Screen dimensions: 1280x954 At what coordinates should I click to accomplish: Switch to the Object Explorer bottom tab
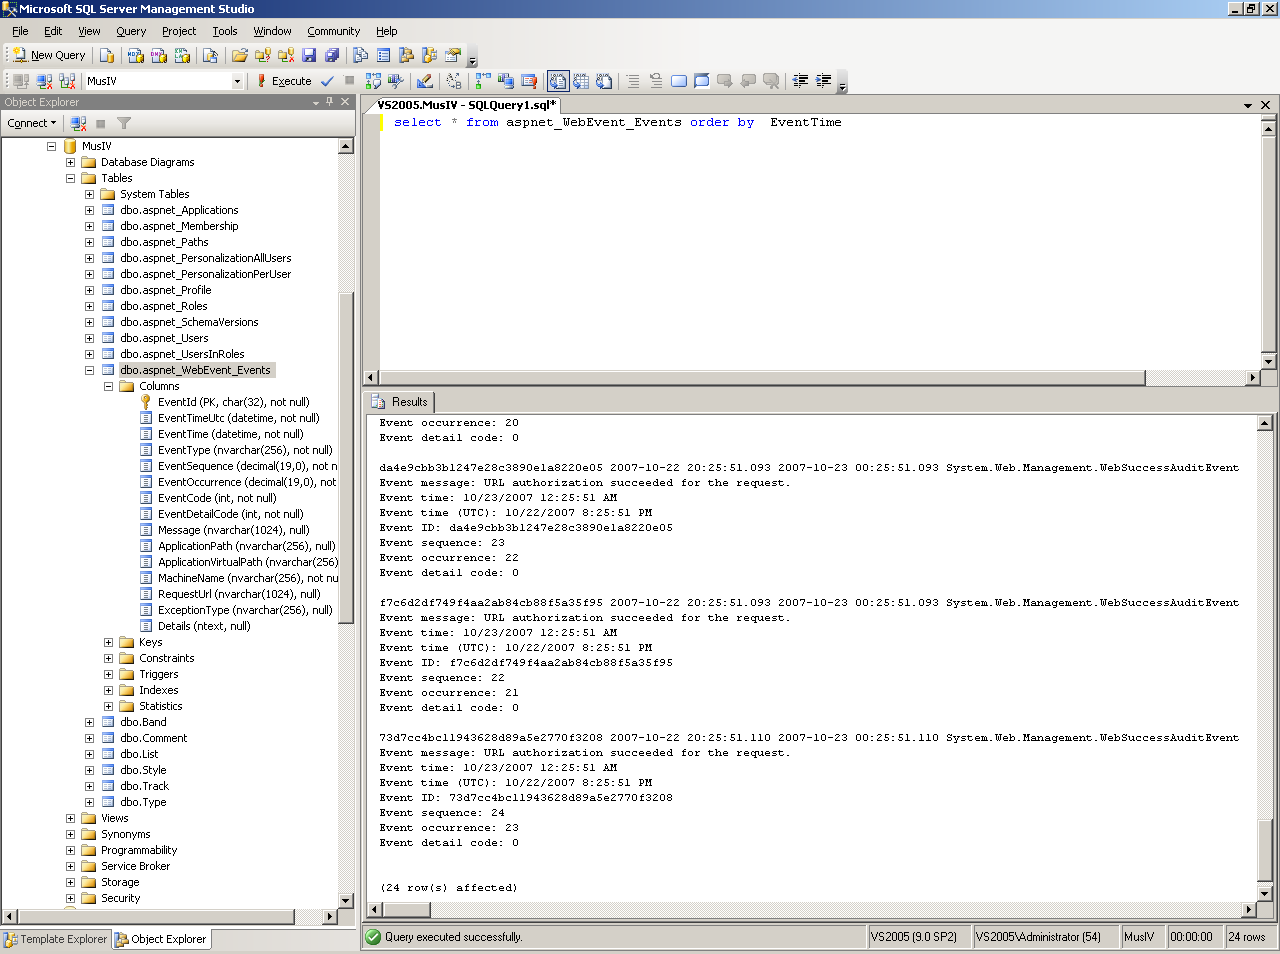[161, 939]
